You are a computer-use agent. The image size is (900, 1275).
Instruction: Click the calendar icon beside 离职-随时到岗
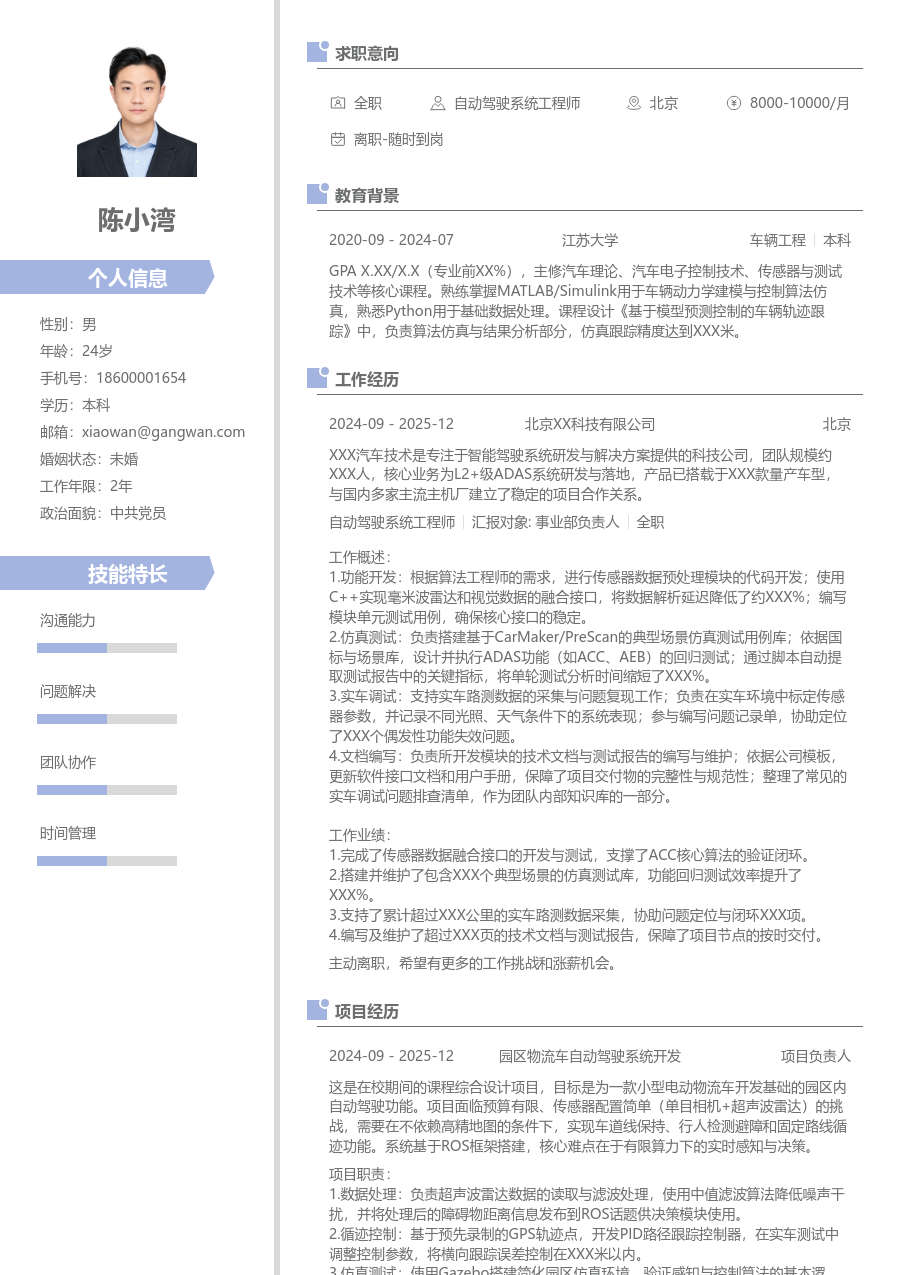[337, 139]
